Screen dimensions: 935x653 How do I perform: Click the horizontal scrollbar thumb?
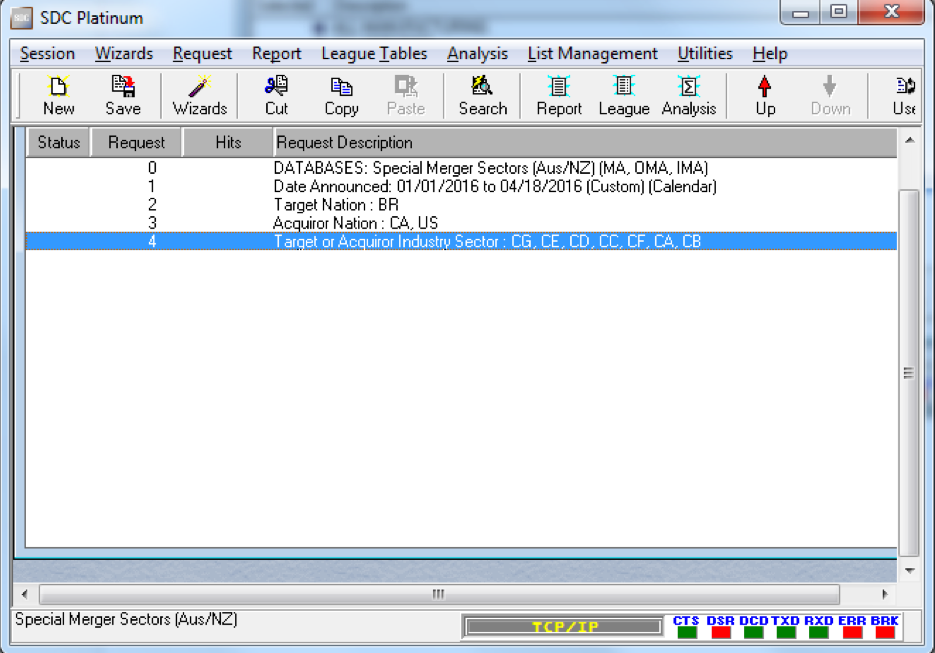[x=439, y=594]
